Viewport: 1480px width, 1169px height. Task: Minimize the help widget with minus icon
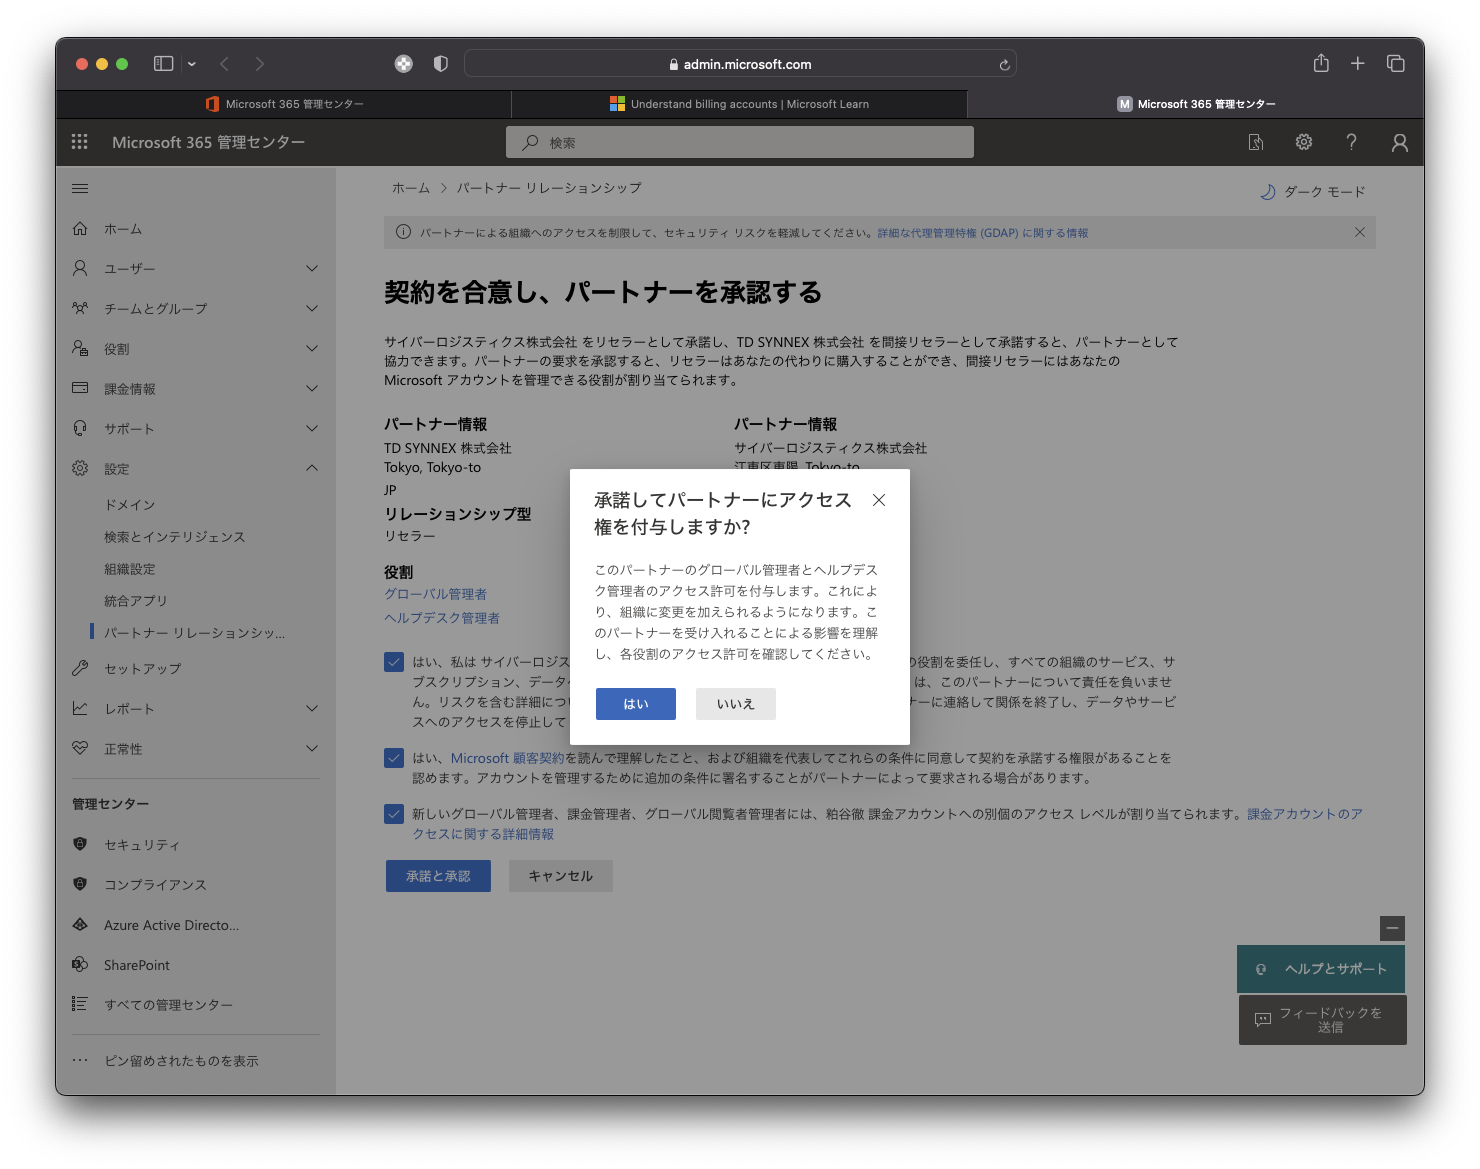click(x=1392, y=928)
